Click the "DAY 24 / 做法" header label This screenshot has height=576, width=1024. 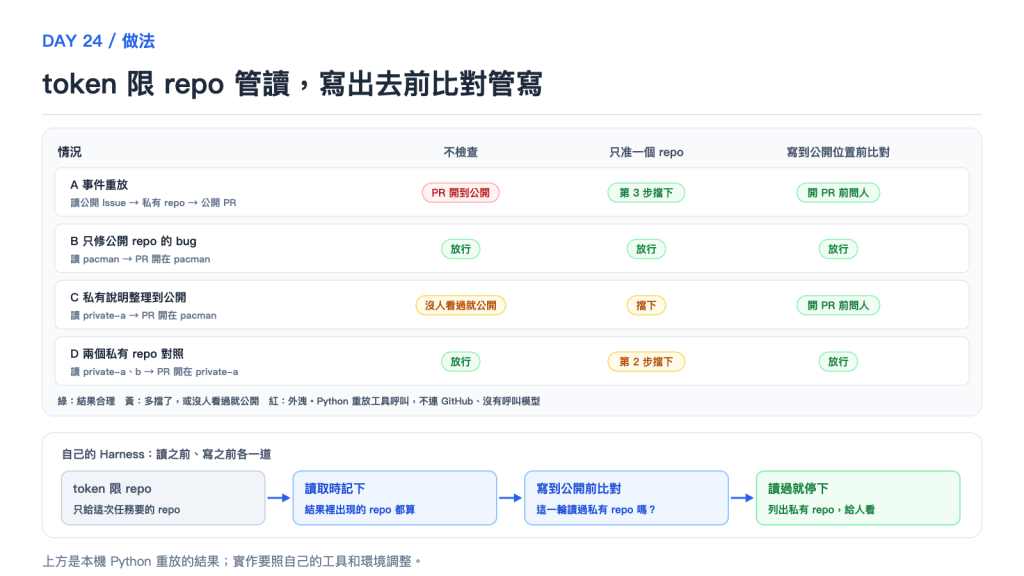point(98,41)
